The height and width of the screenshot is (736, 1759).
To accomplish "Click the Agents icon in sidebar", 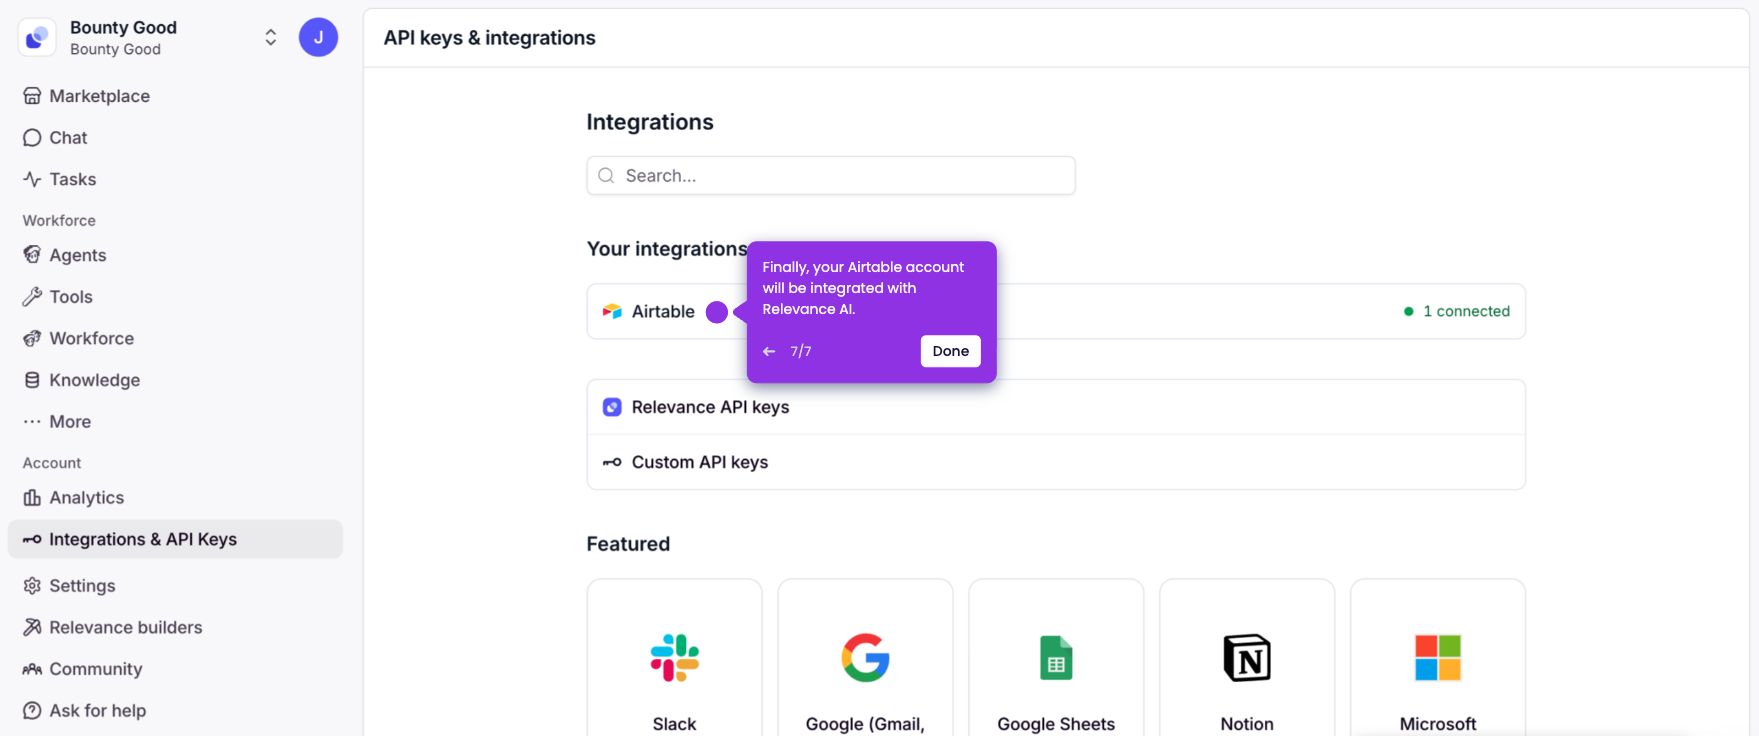I will click(32, 255).
